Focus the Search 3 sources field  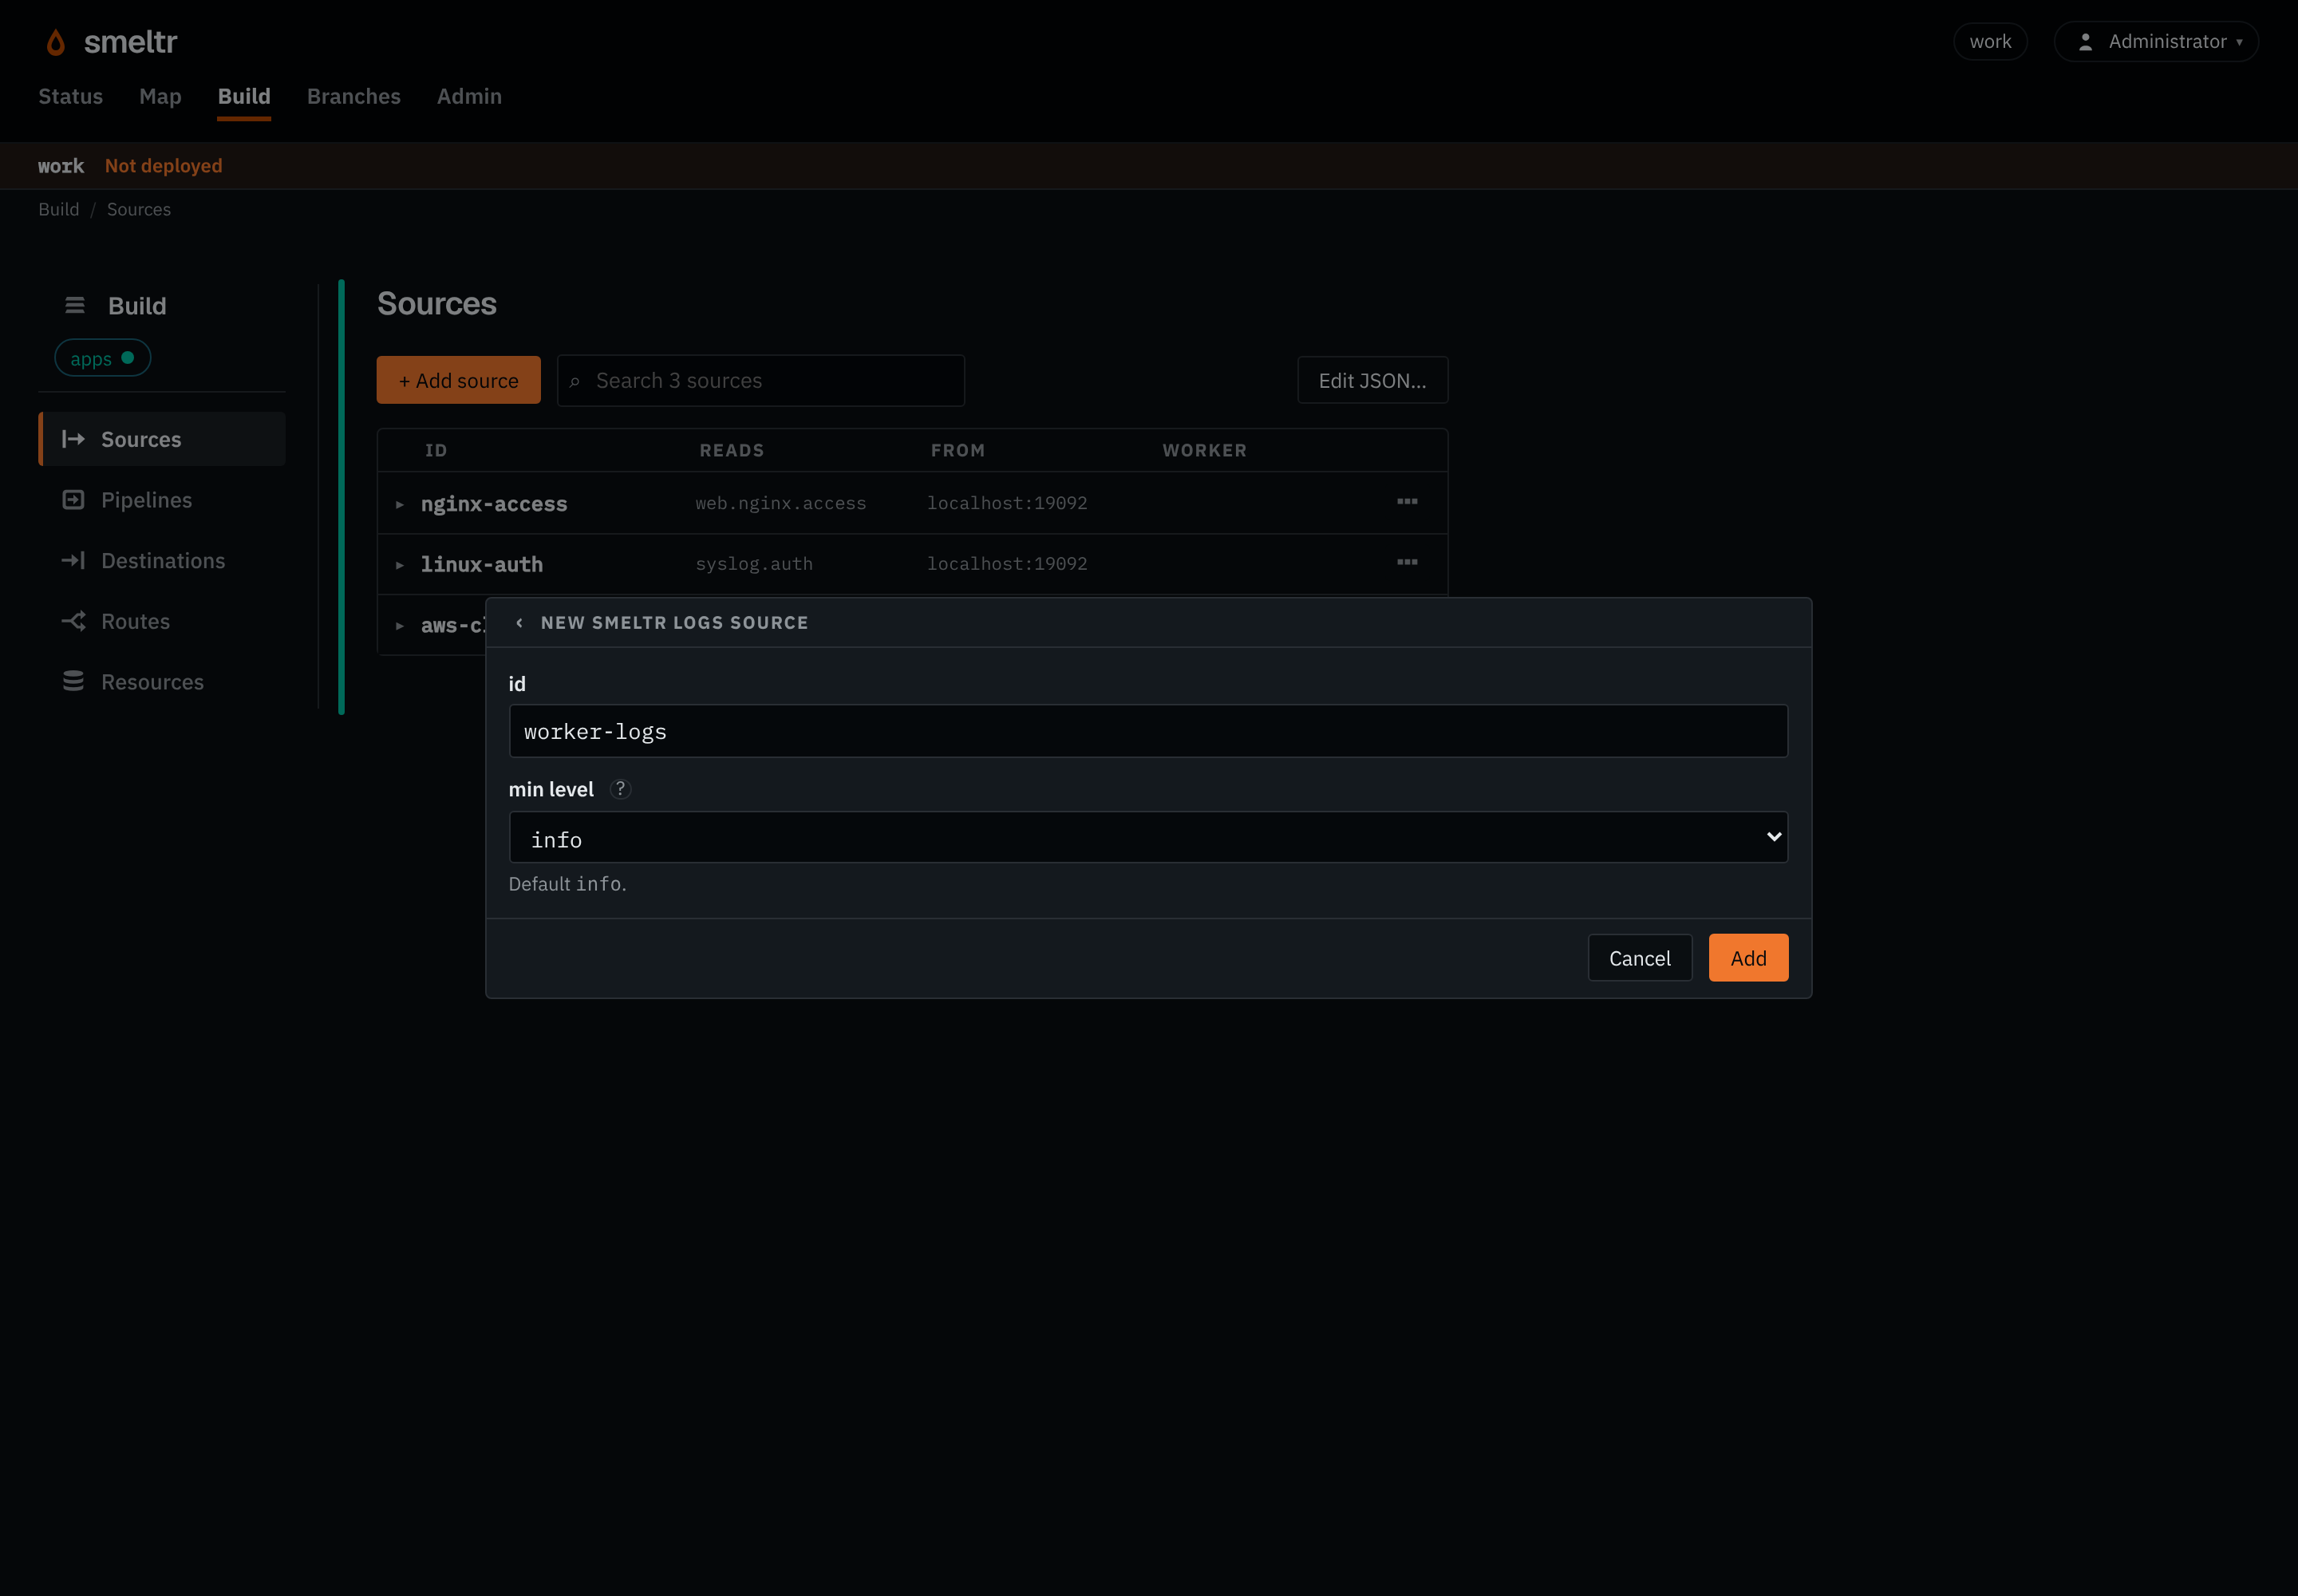[x=761, y=380]
